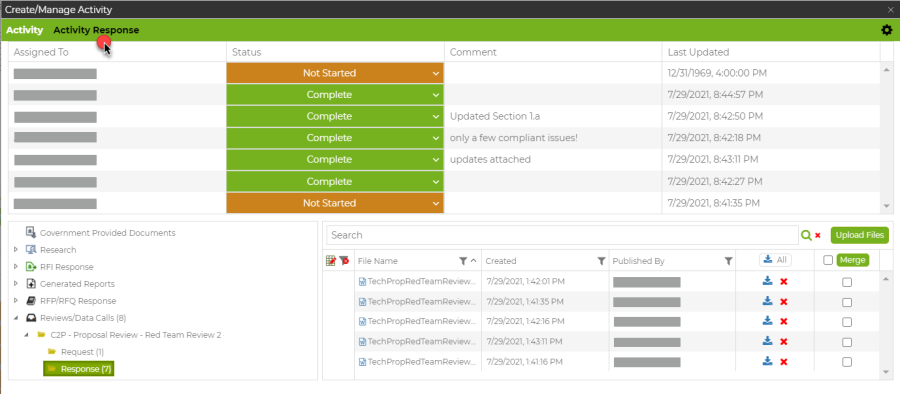Screen dimensions: 900x394
Task: Click the Reviews/Data Calls inbox icon
Action: click(x=31, y=318)
